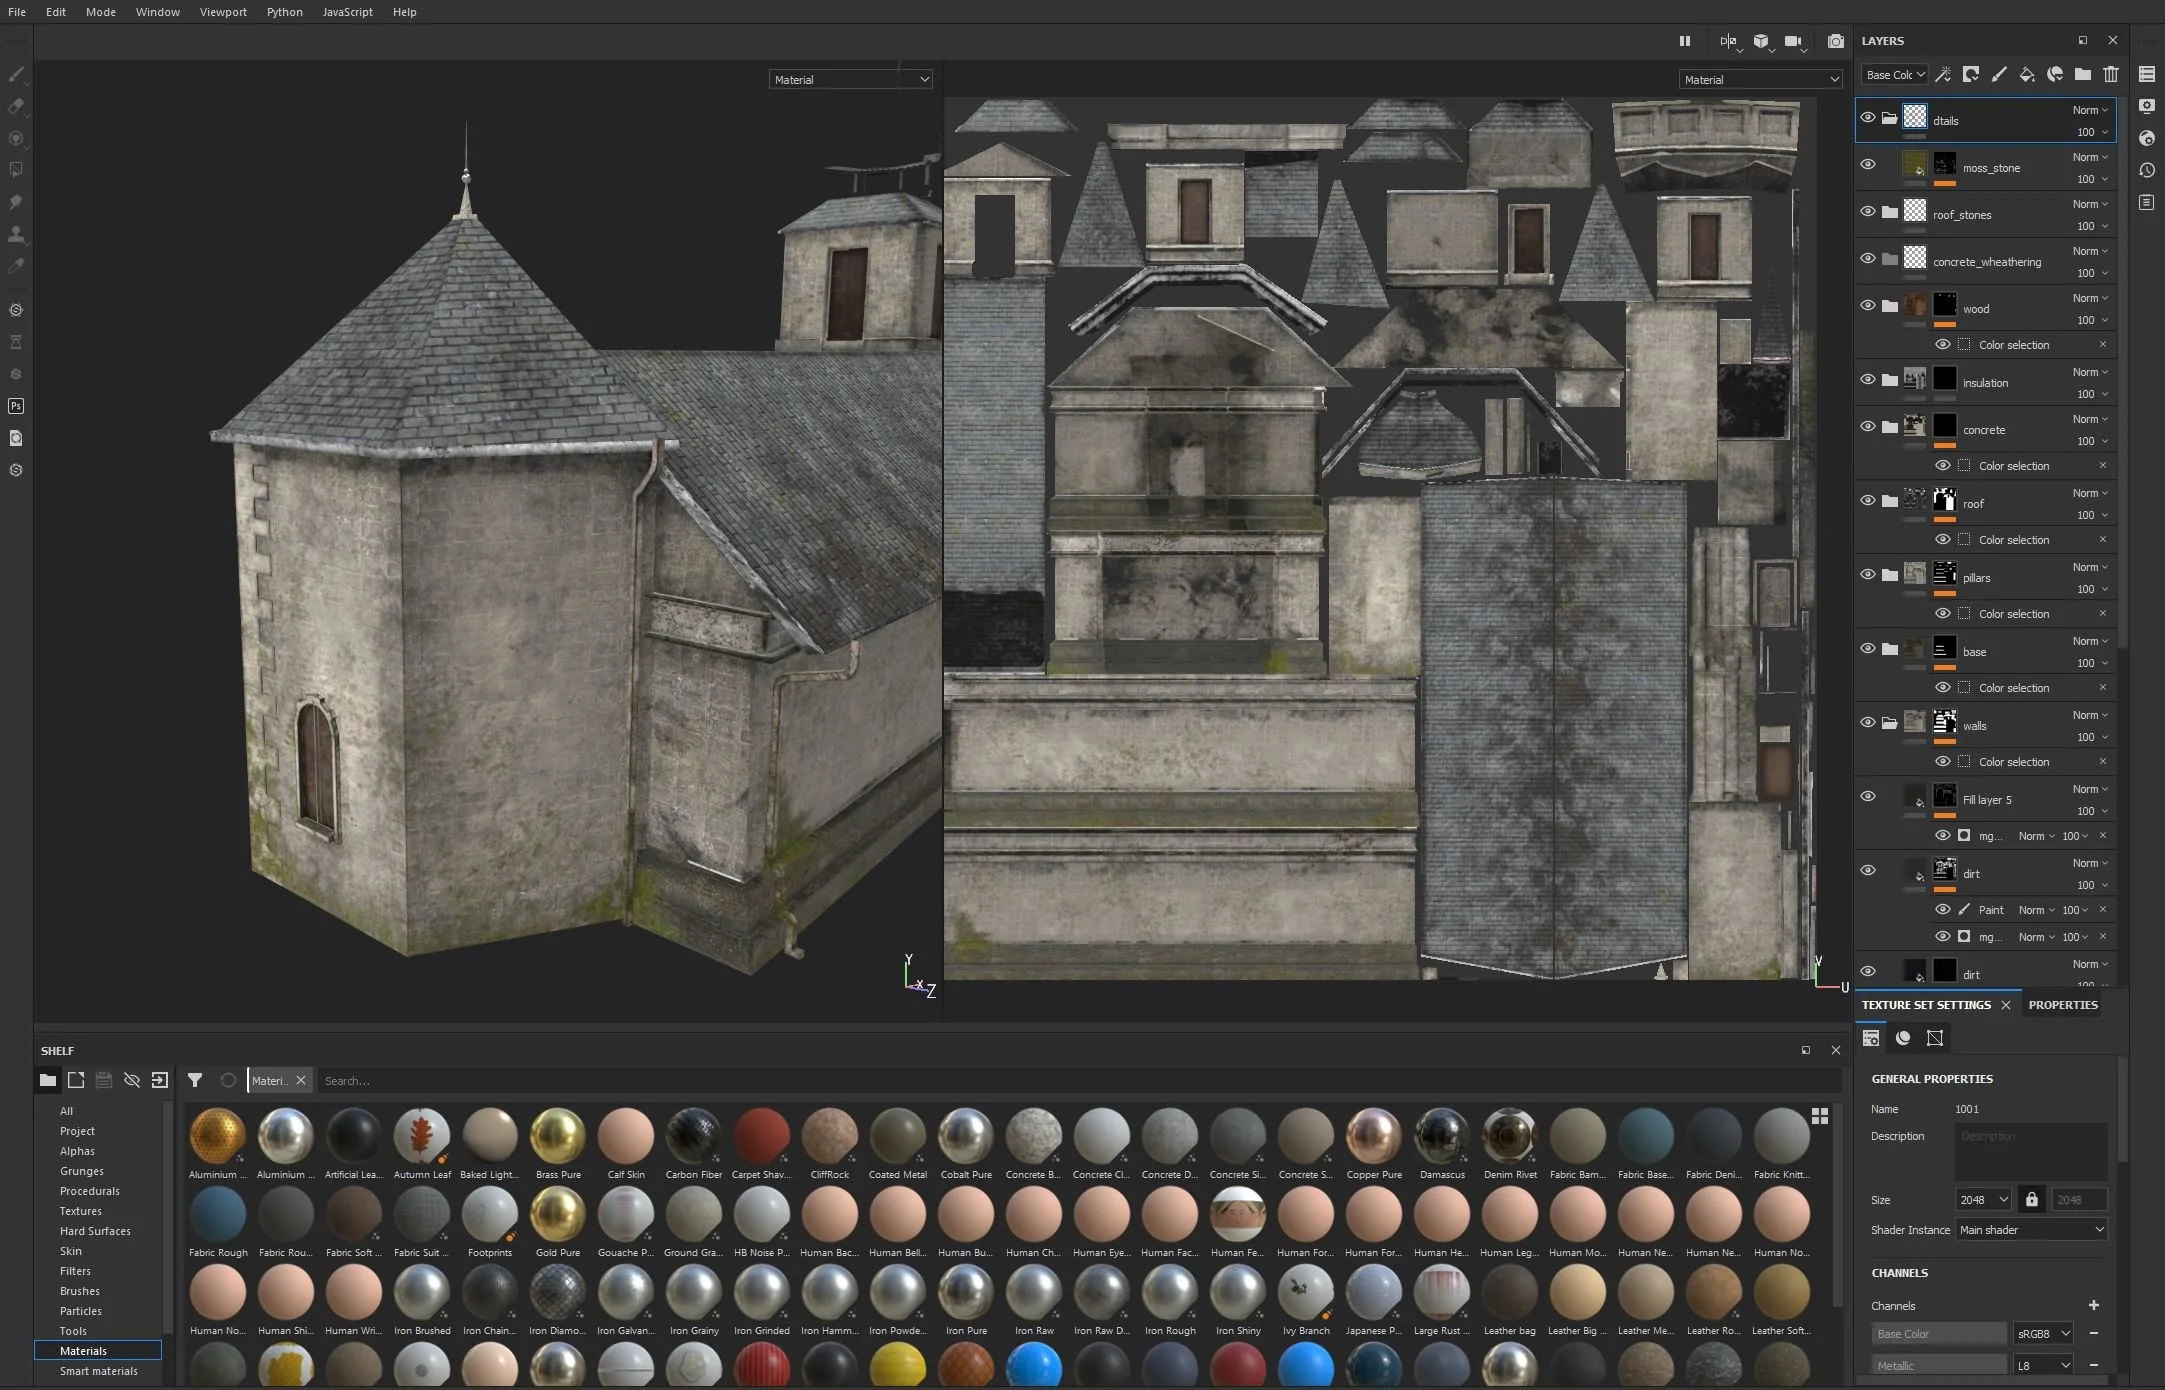
Task: Click the shelf filter funnel icon
Action: click(x=195, y=1080)
